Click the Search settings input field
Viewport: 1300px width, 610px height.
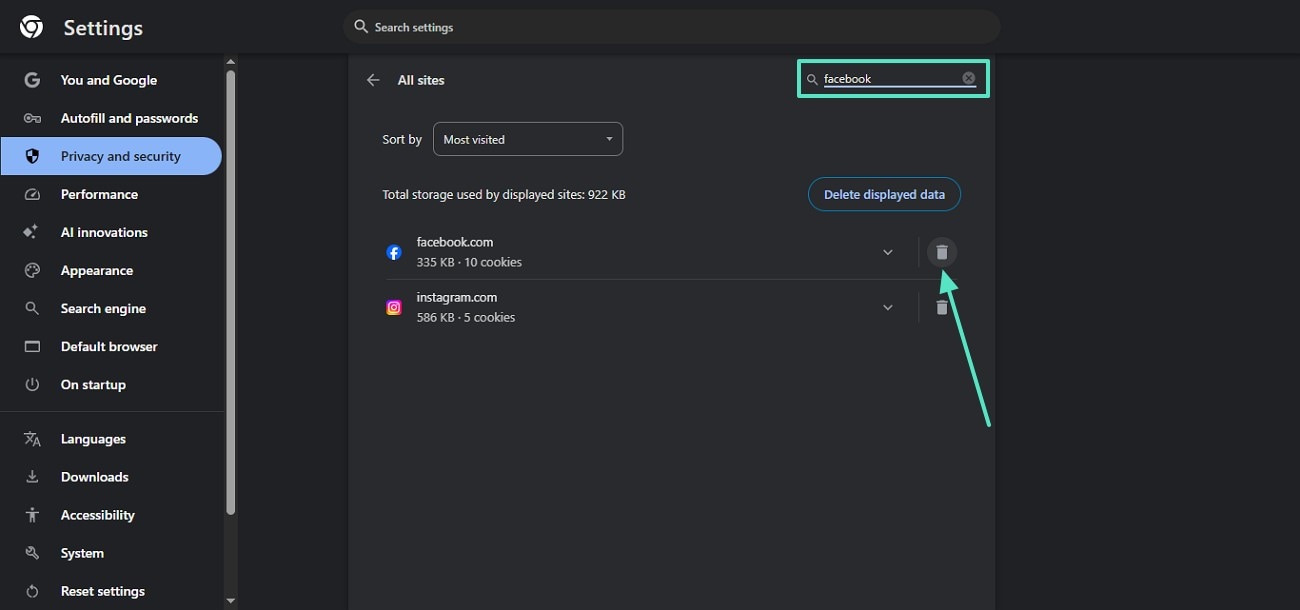click(x=680, y=27)
